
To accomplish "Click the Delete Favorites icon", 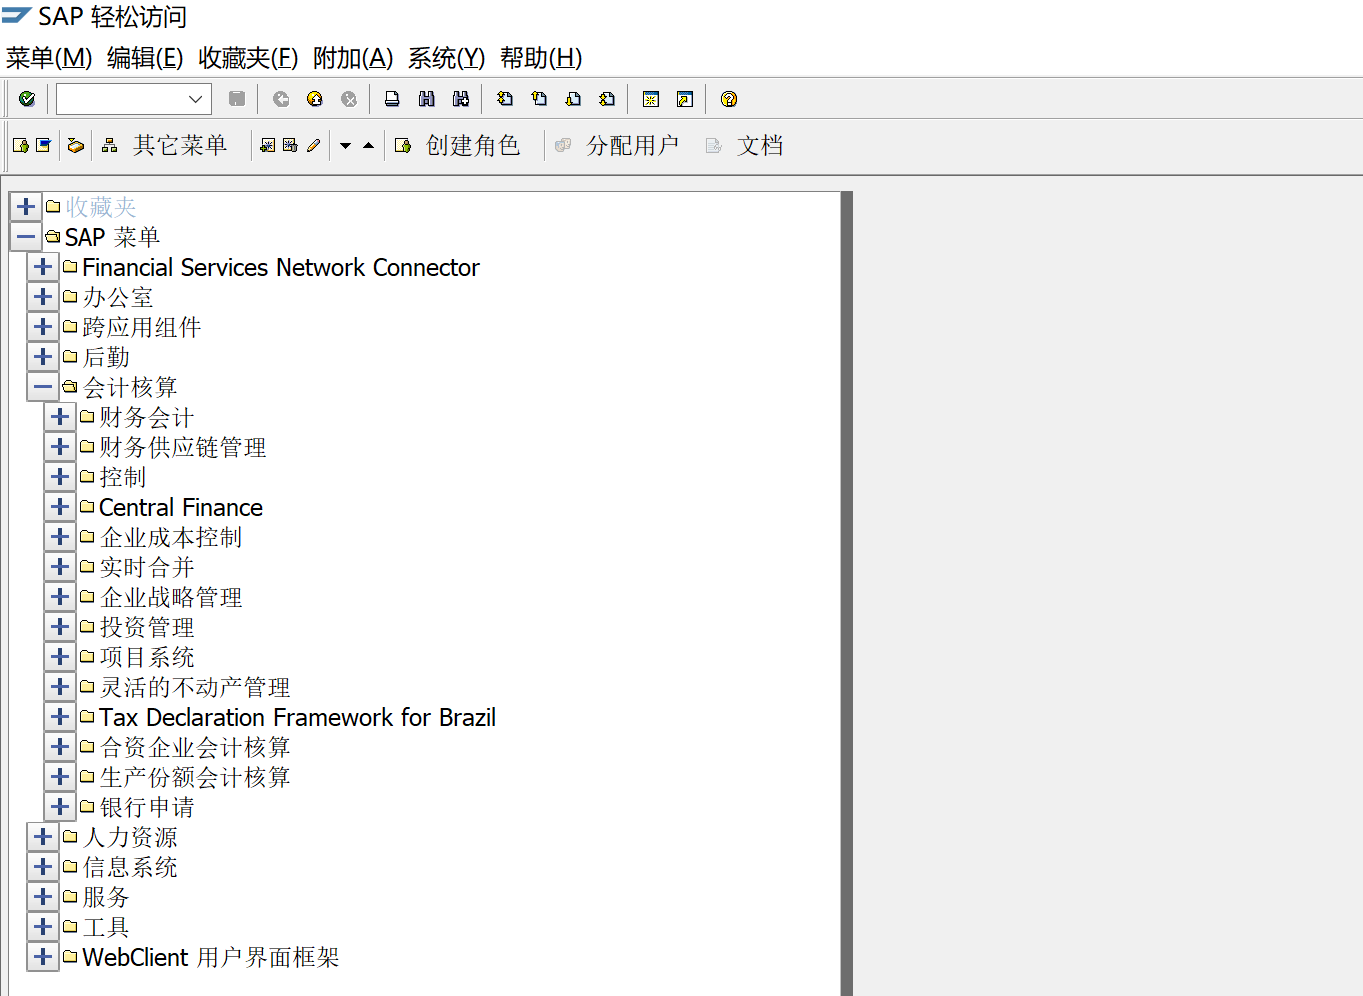I will [x=290, y=146].
